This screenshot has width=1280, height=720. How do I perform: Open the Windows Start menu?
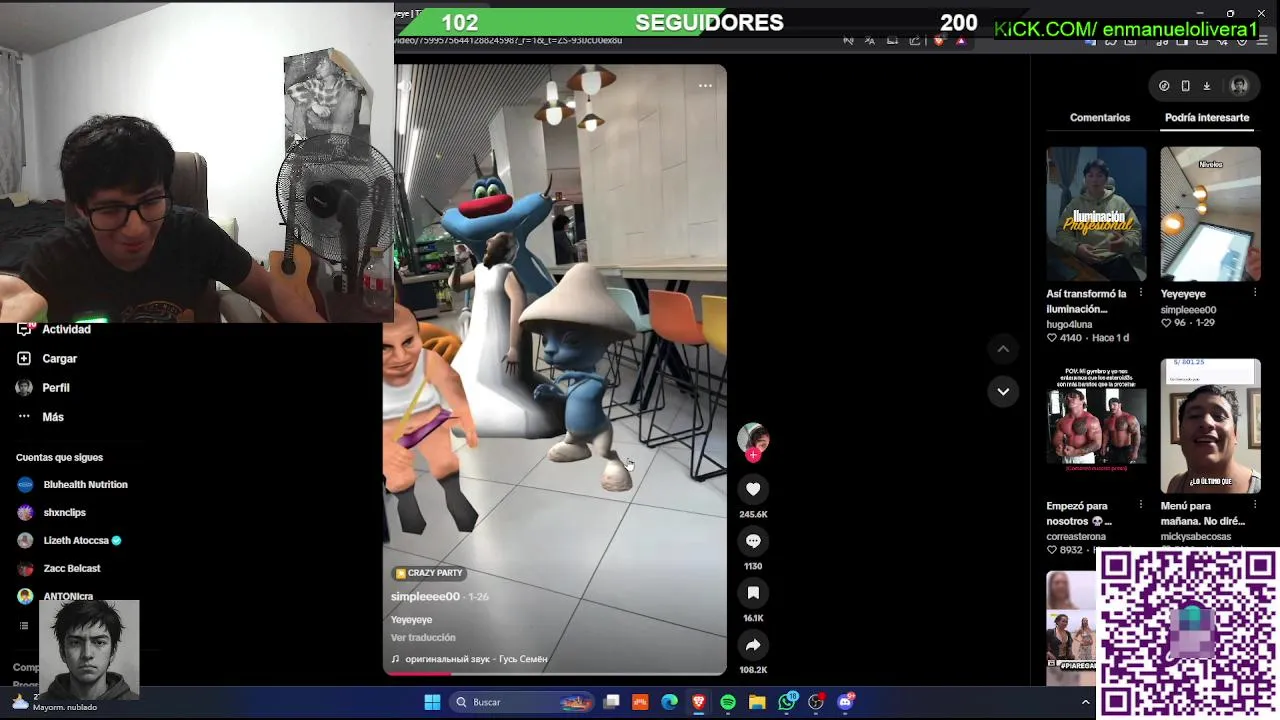click(x=432, y=702)
